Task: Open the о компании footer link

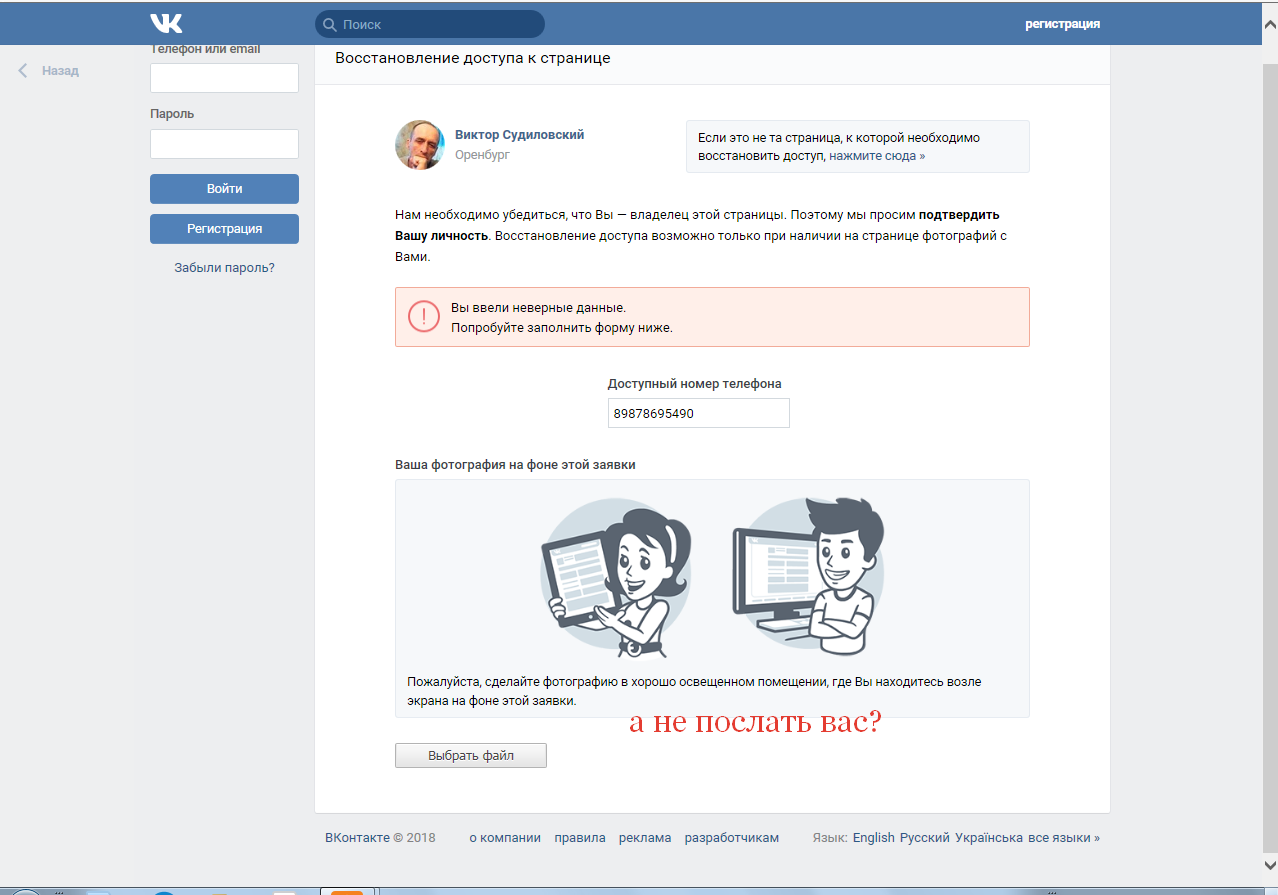Action: pyautogui.click(x=505, y=838)
